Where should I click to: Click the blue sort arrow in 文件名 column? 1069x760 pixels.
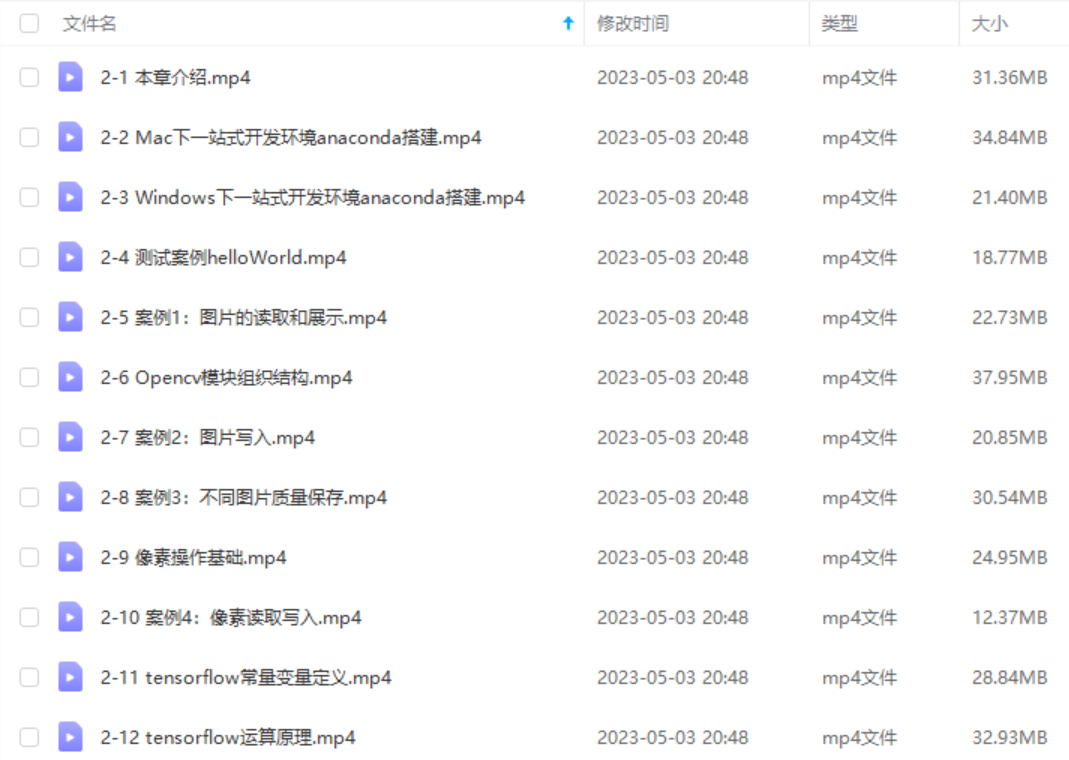[568, 23]
